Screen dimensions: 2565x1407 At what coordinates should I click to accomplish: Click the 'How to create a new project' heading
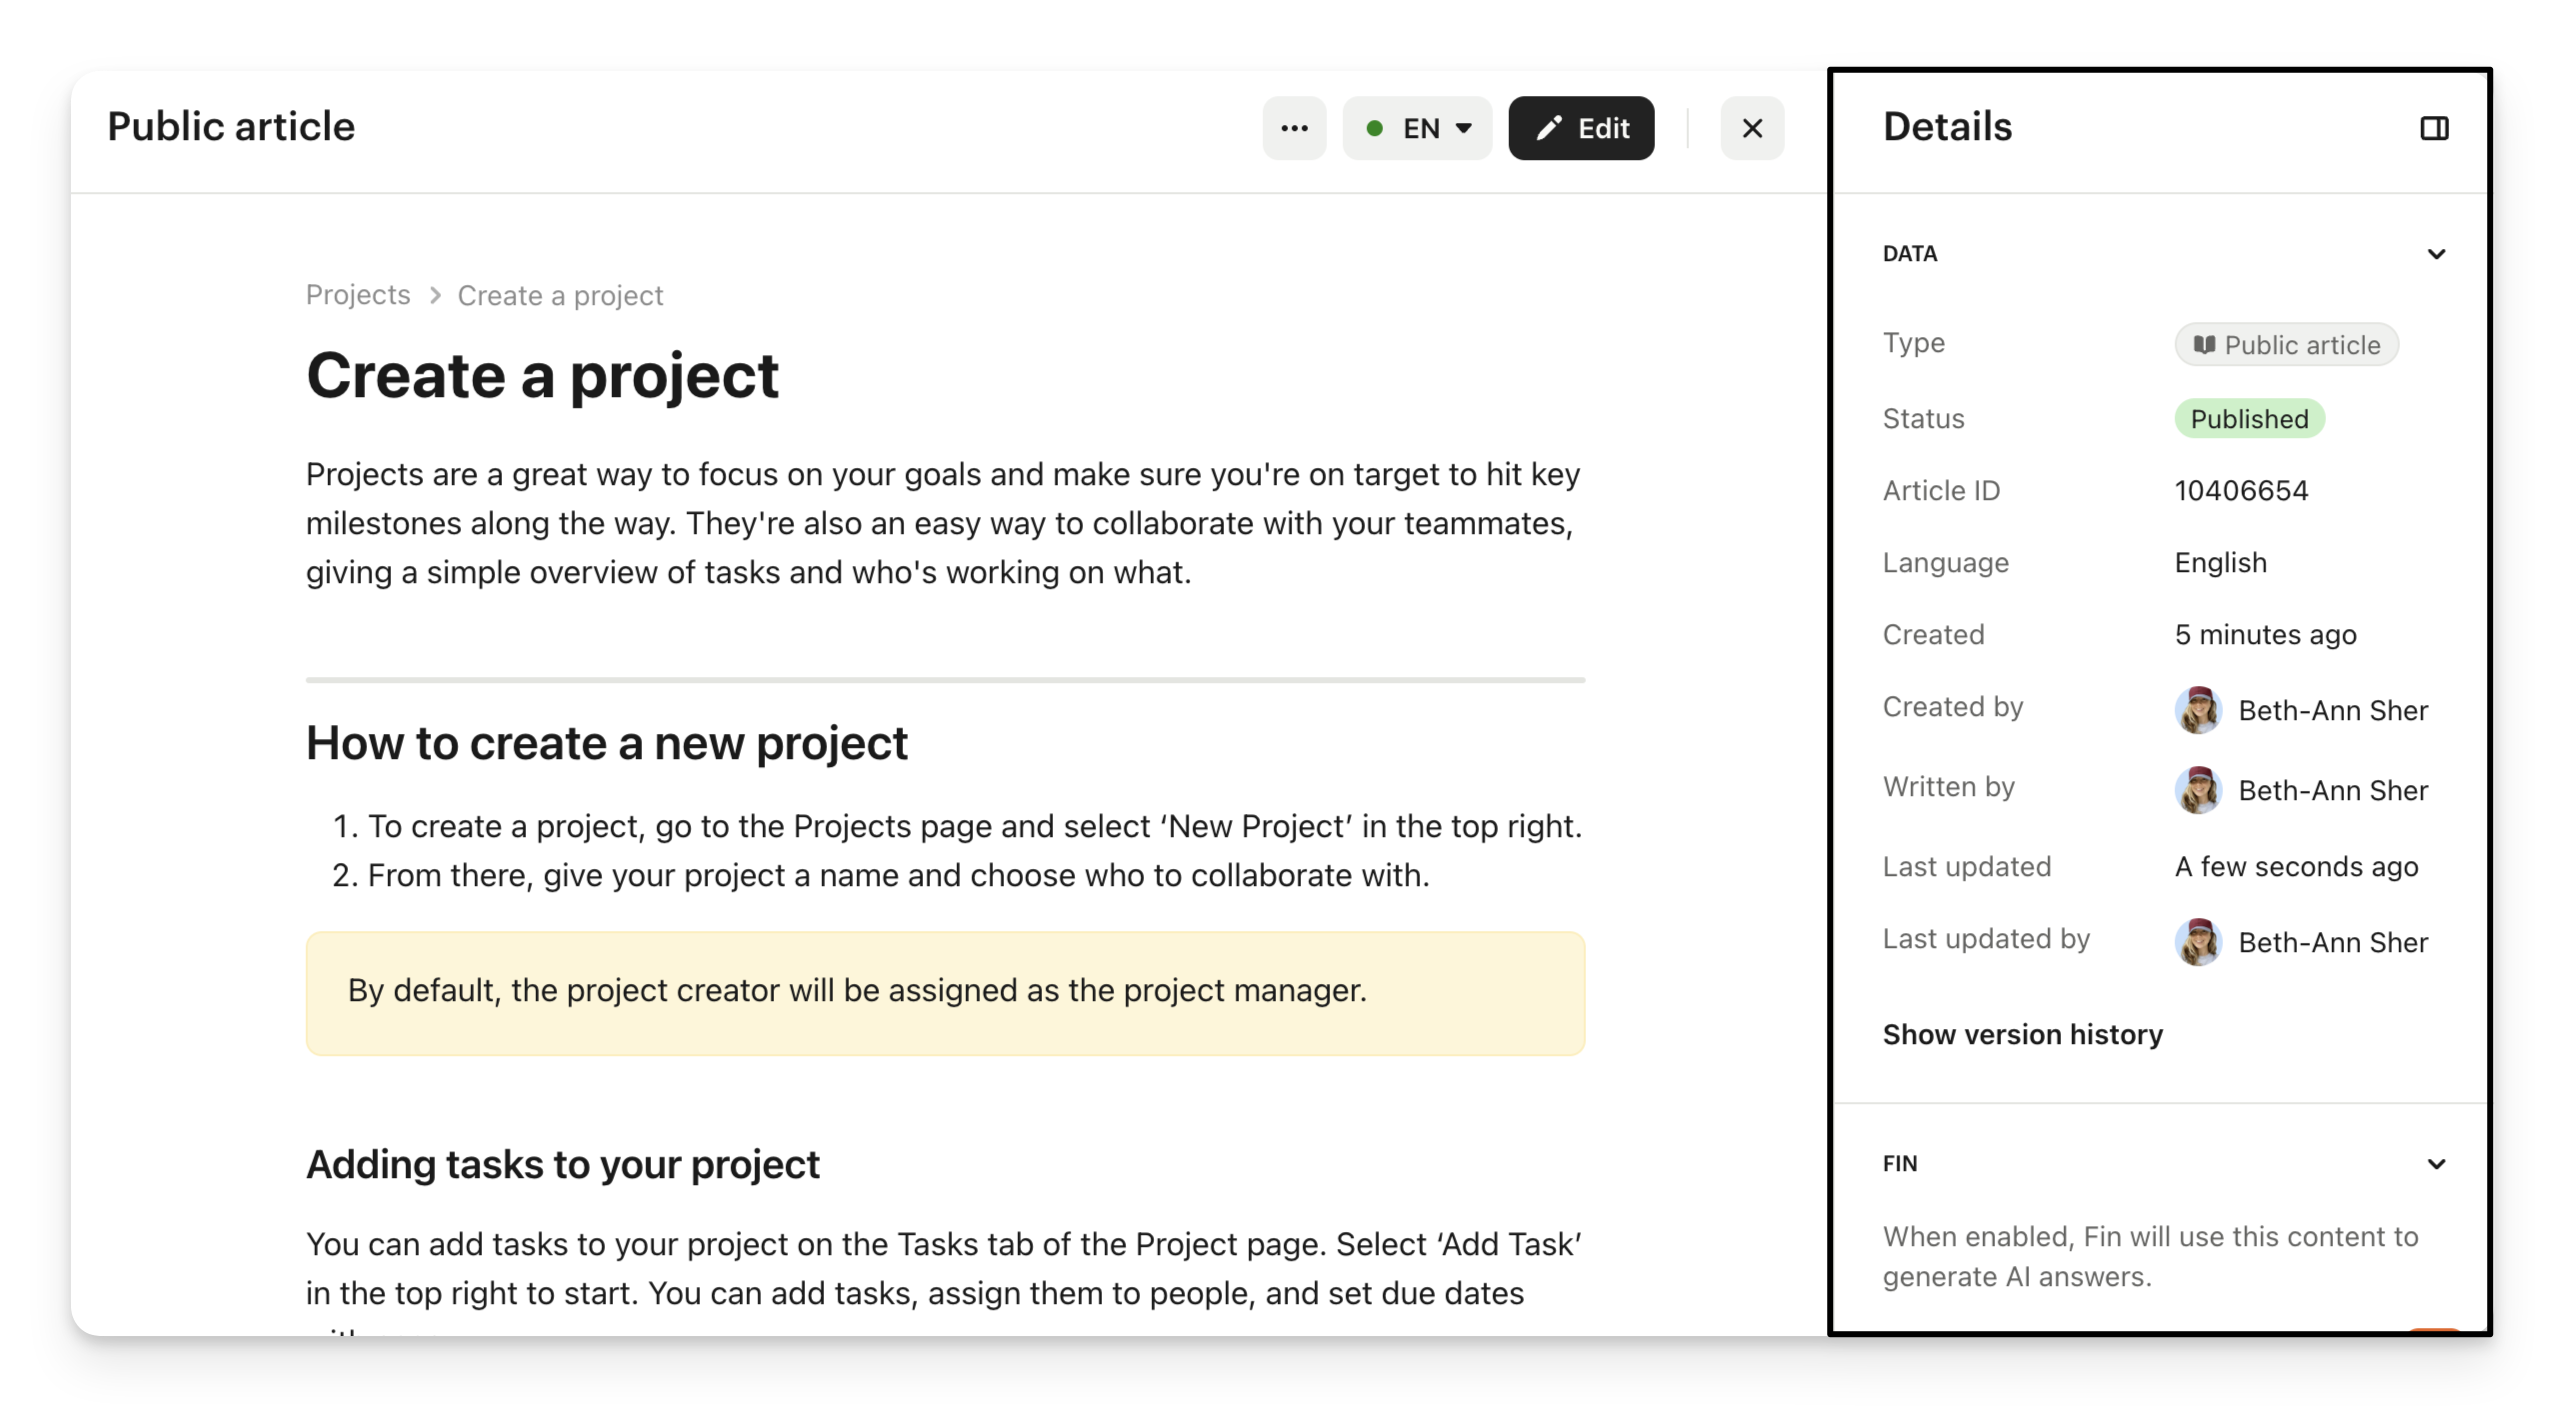point(606,743)
